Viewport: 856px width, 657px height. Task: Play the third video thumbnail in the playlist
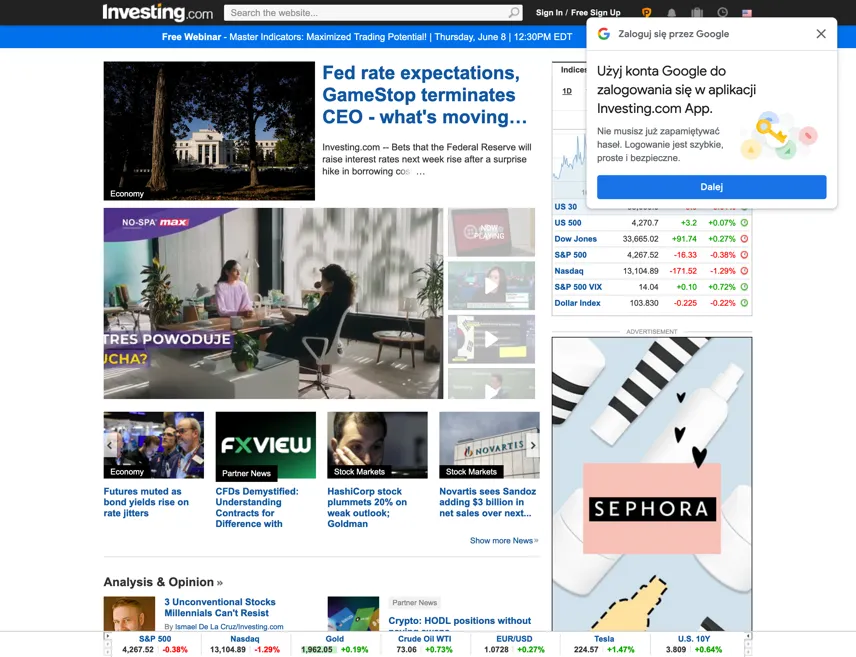coord(491,339)
